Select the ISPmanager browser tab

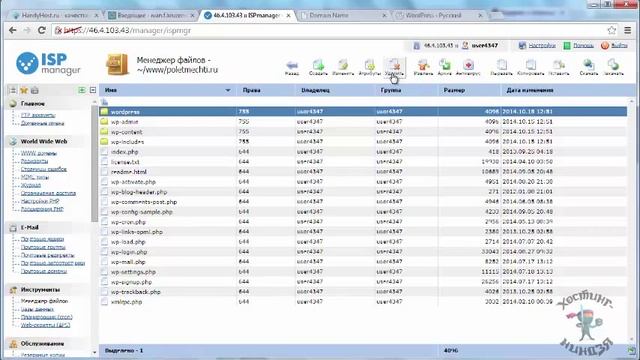(x=247, y=15)
